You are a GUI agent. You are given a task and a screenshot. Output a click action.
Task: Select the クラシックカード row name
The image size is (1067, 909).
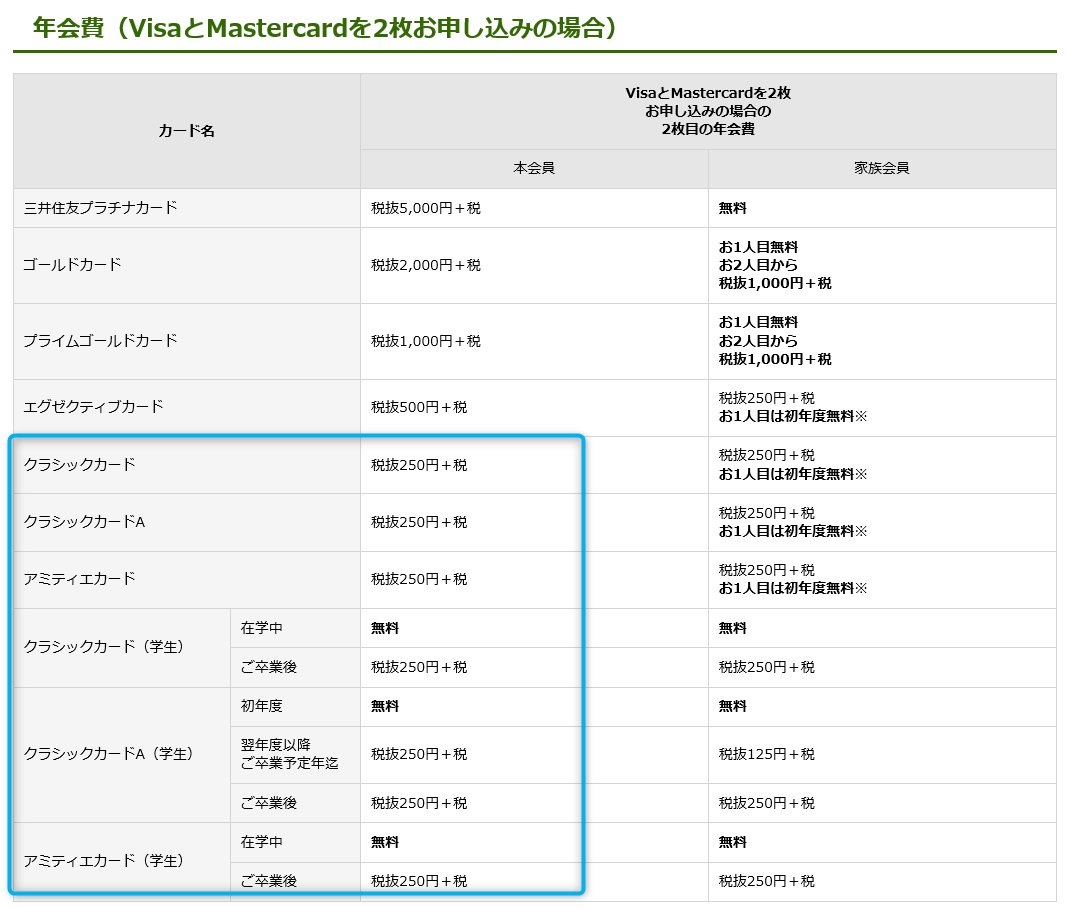(79, 465)
